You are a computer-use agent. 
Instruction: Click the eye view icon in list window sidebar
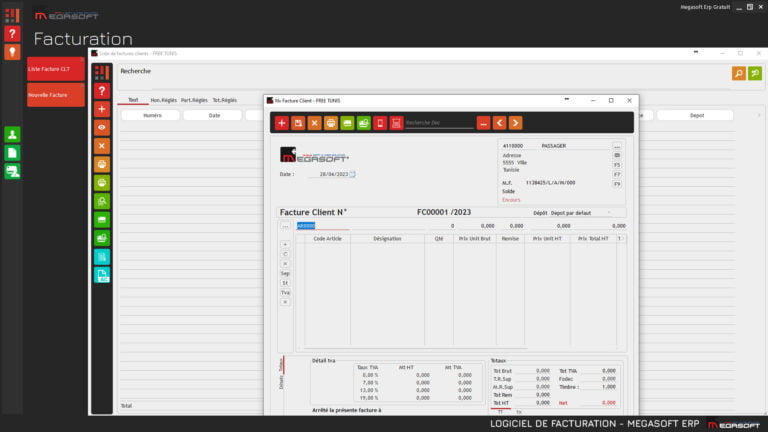click(x=102, y=127)
